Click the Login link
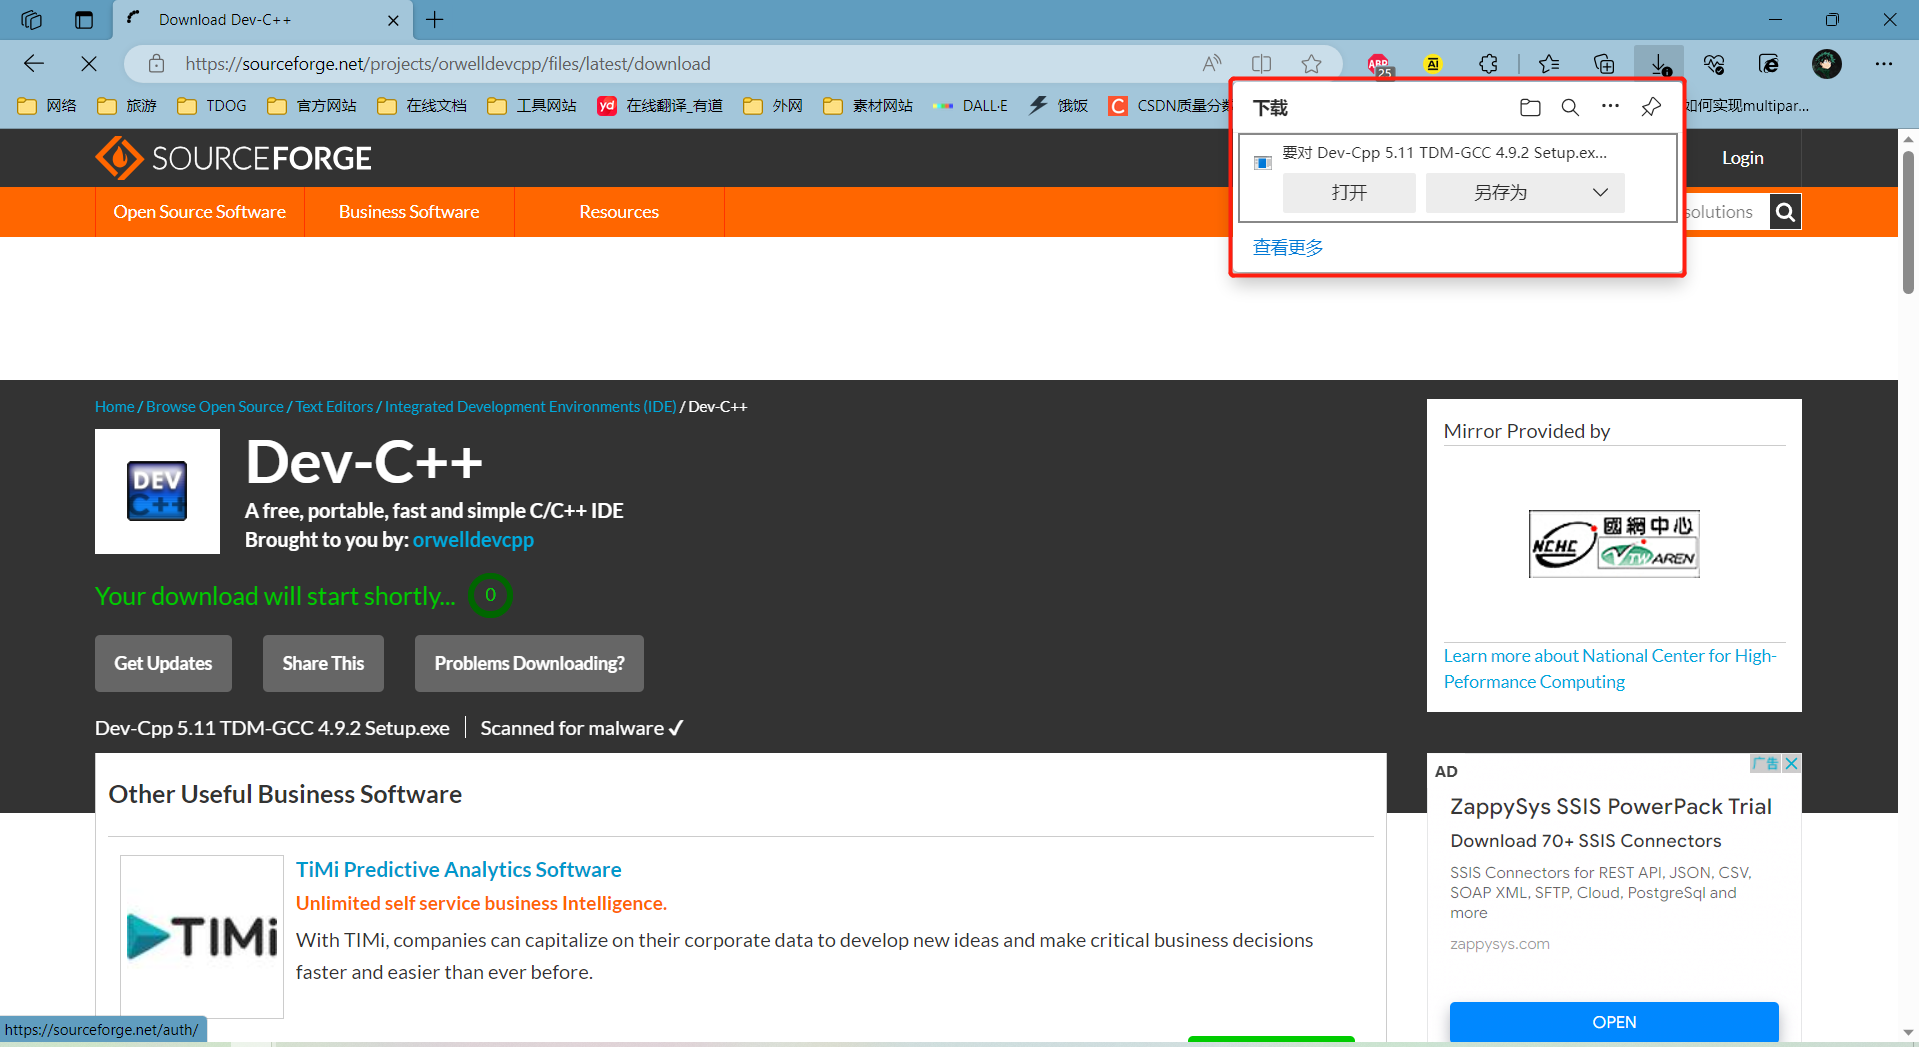This screenshot has height=1047, width=1919. click(1742, 158)
